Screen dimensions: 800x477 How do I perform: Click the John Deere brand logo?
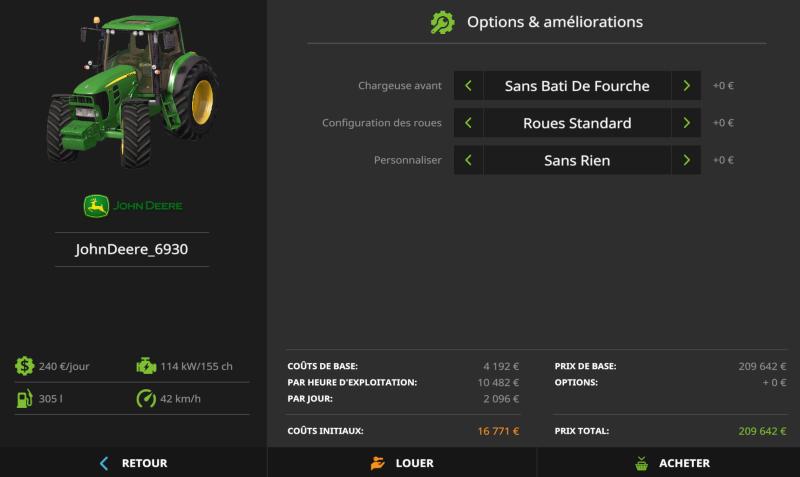point(133,206)
